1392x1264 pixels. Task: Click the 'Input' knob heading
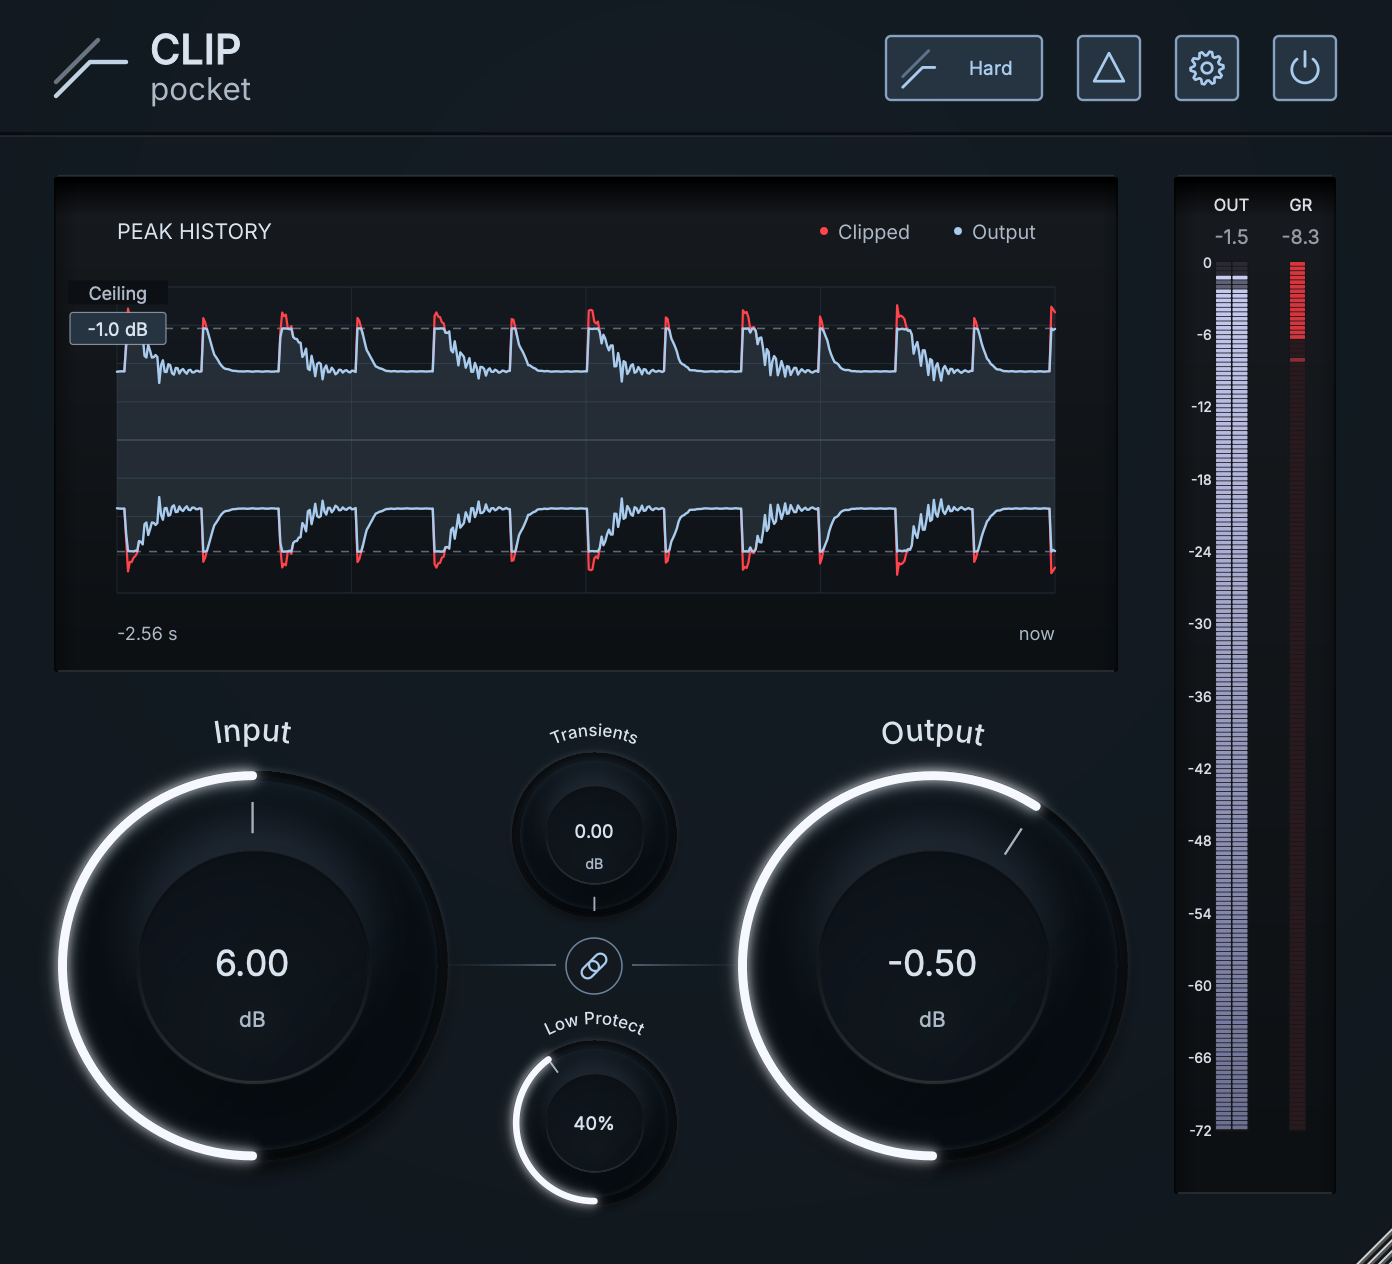pos(252,732)
